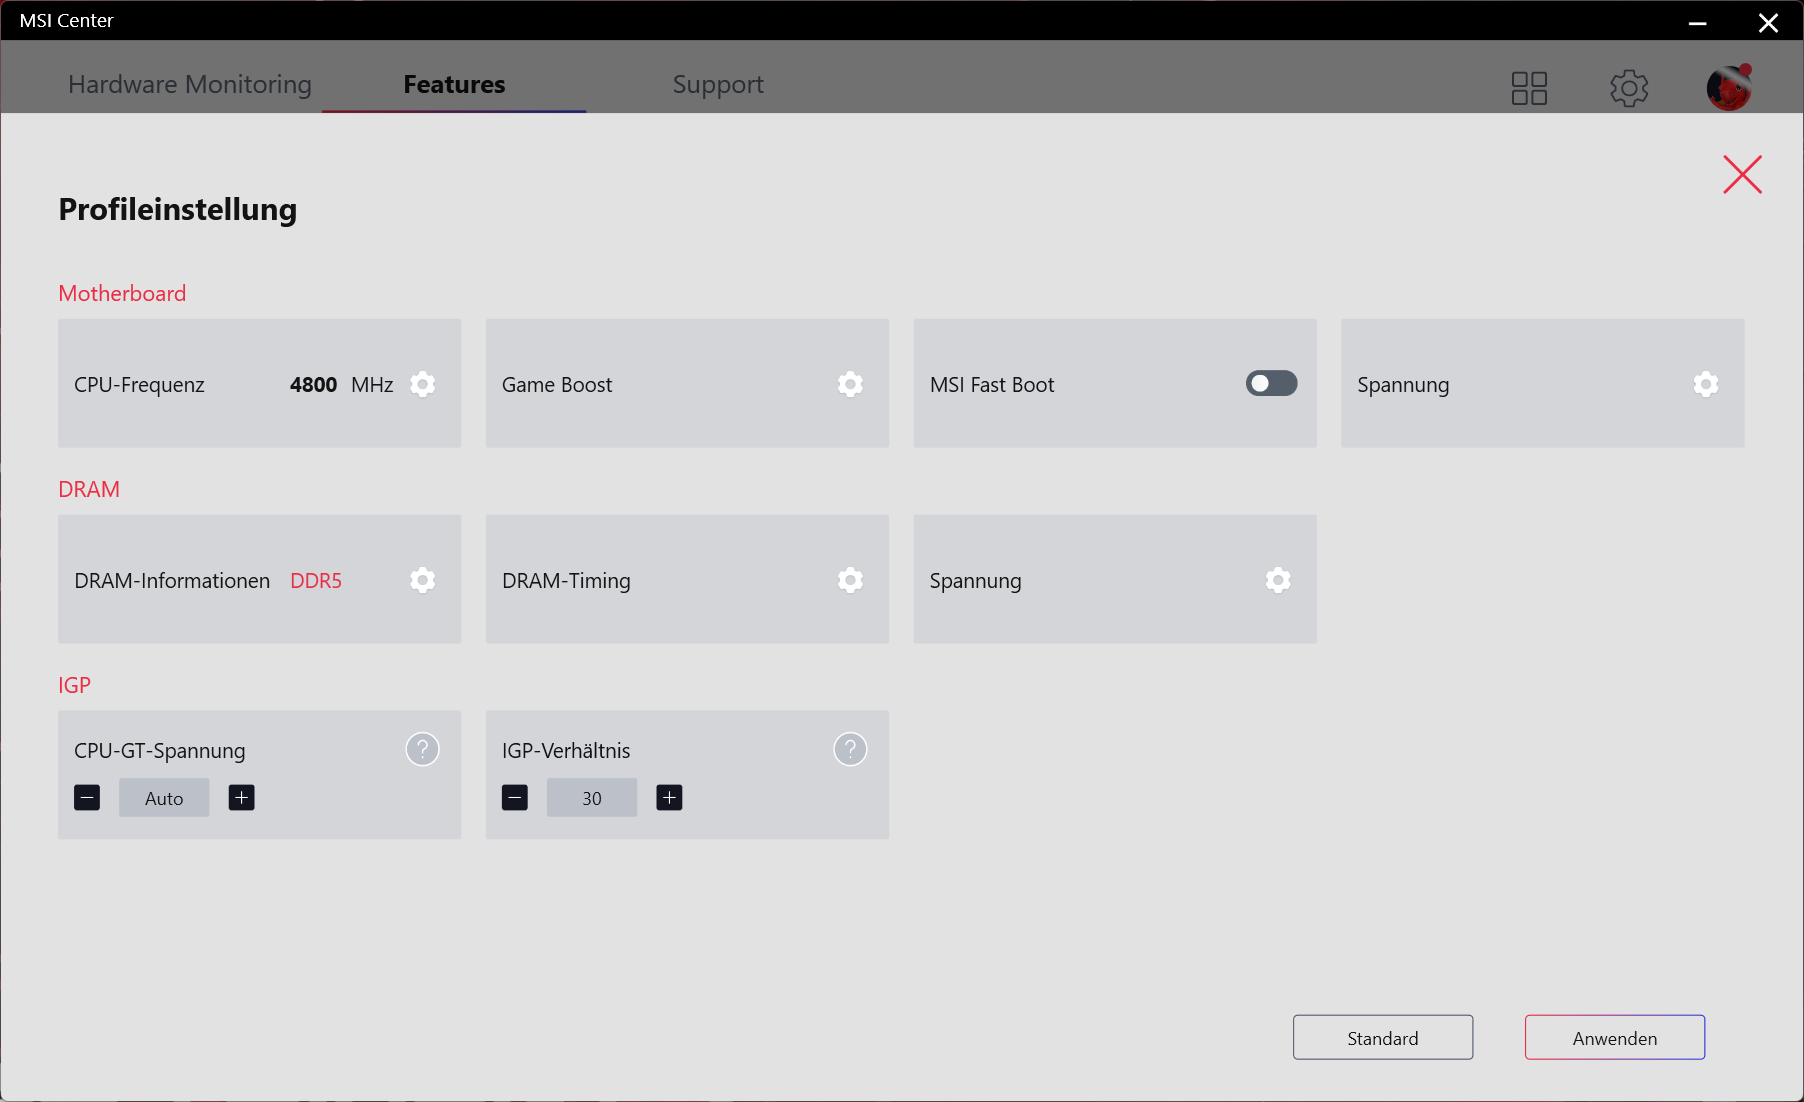Increase CPU-GT-Spannung with plus button

[x=242, y=797]
